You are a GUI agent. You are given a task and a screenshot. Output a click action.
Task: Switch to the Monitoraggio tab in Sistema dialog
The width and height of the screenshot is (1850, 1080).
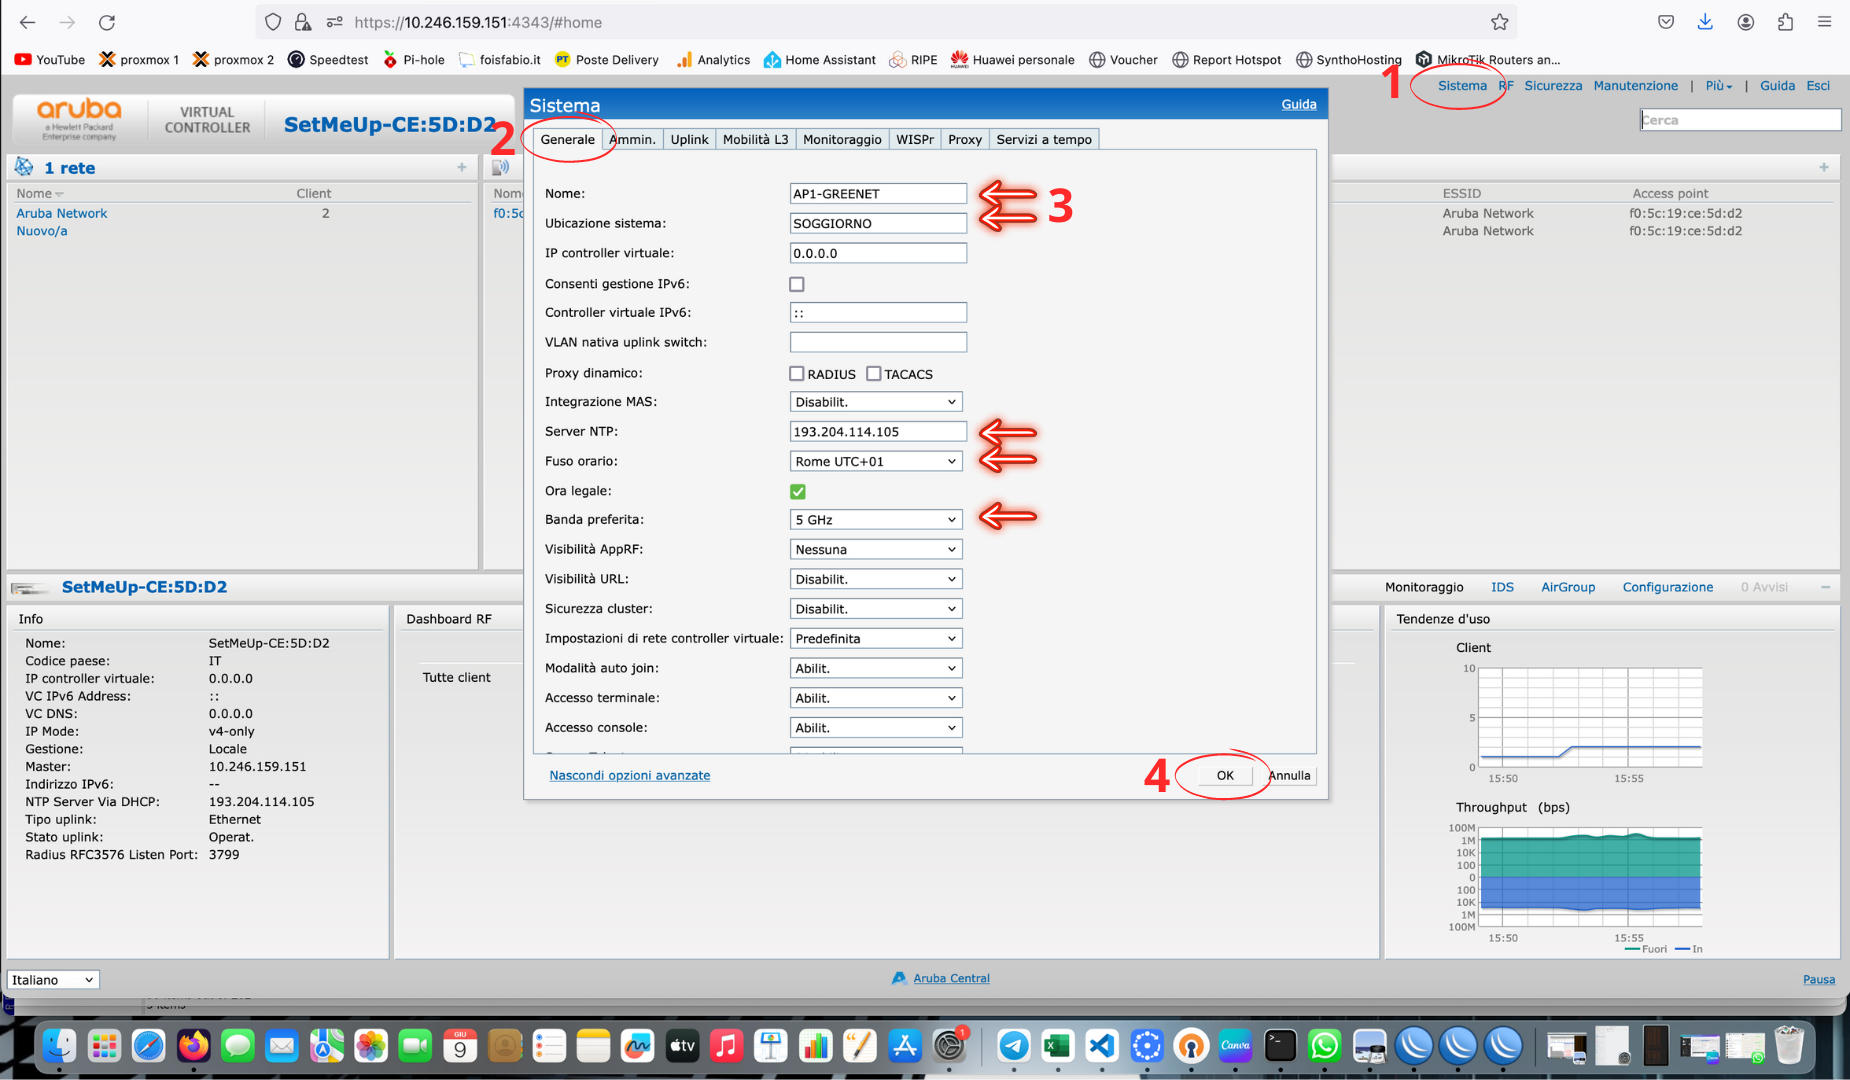tap(842, 139)
